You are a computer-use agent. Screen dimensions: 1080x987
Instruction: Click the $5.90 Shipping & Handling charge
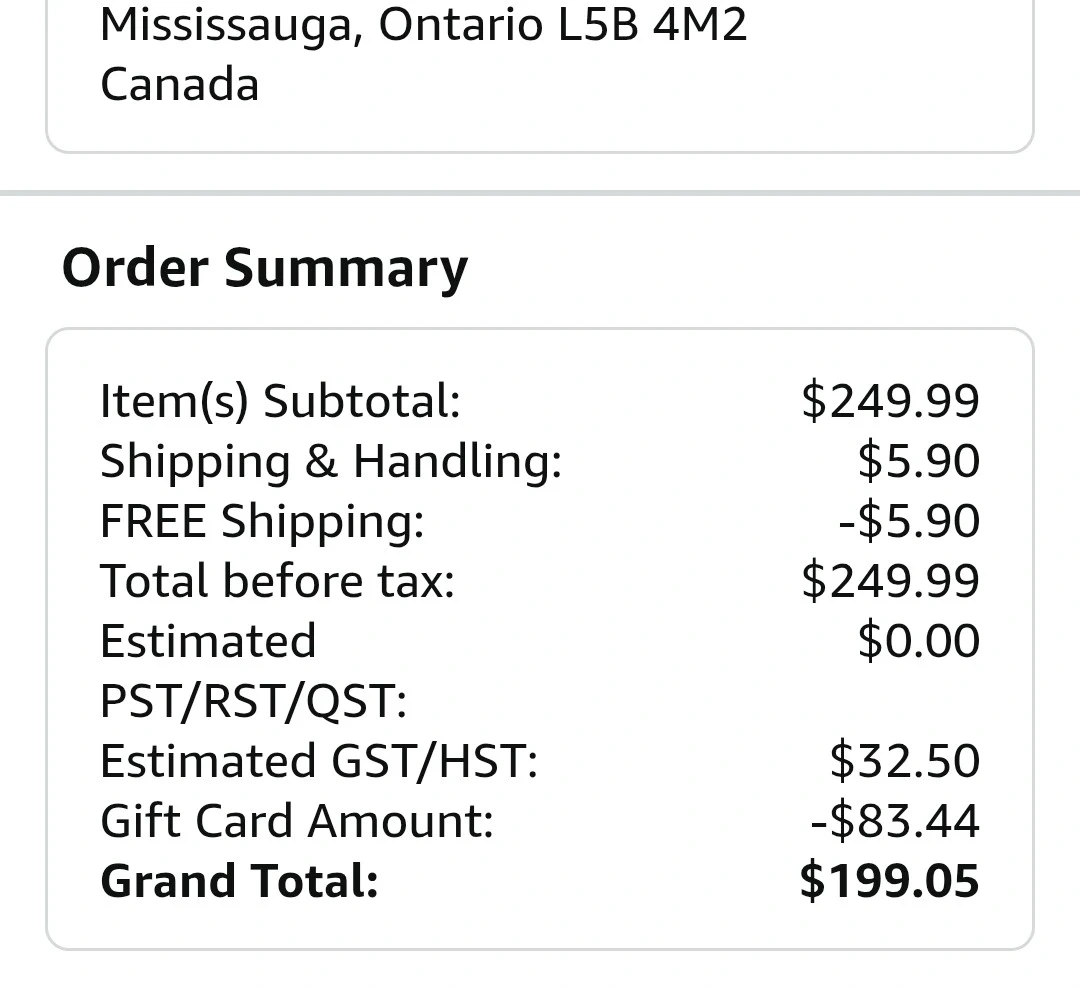click(x=918, y=461)
